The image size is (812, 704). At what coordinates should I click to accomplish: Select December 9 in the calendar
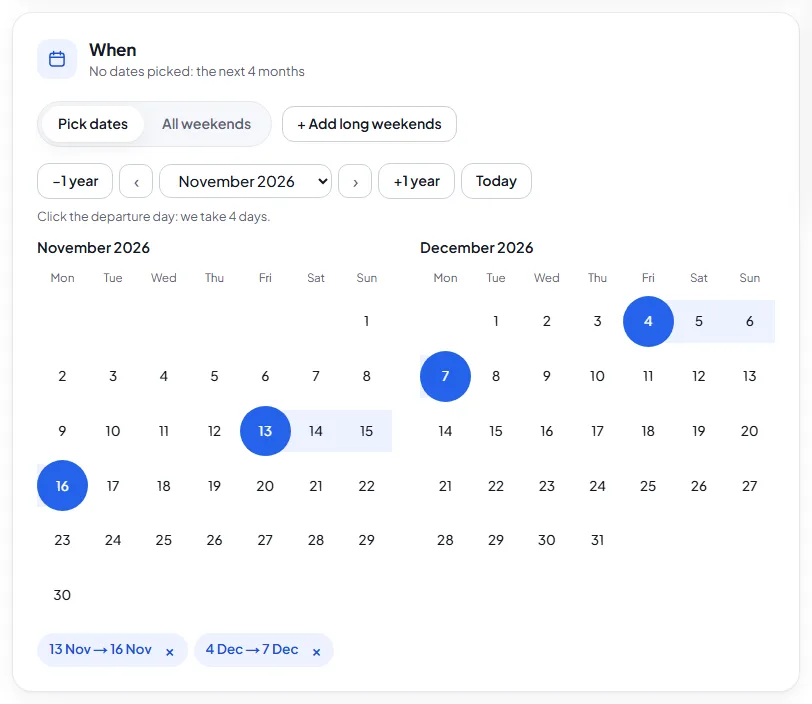tap(547, 376)
